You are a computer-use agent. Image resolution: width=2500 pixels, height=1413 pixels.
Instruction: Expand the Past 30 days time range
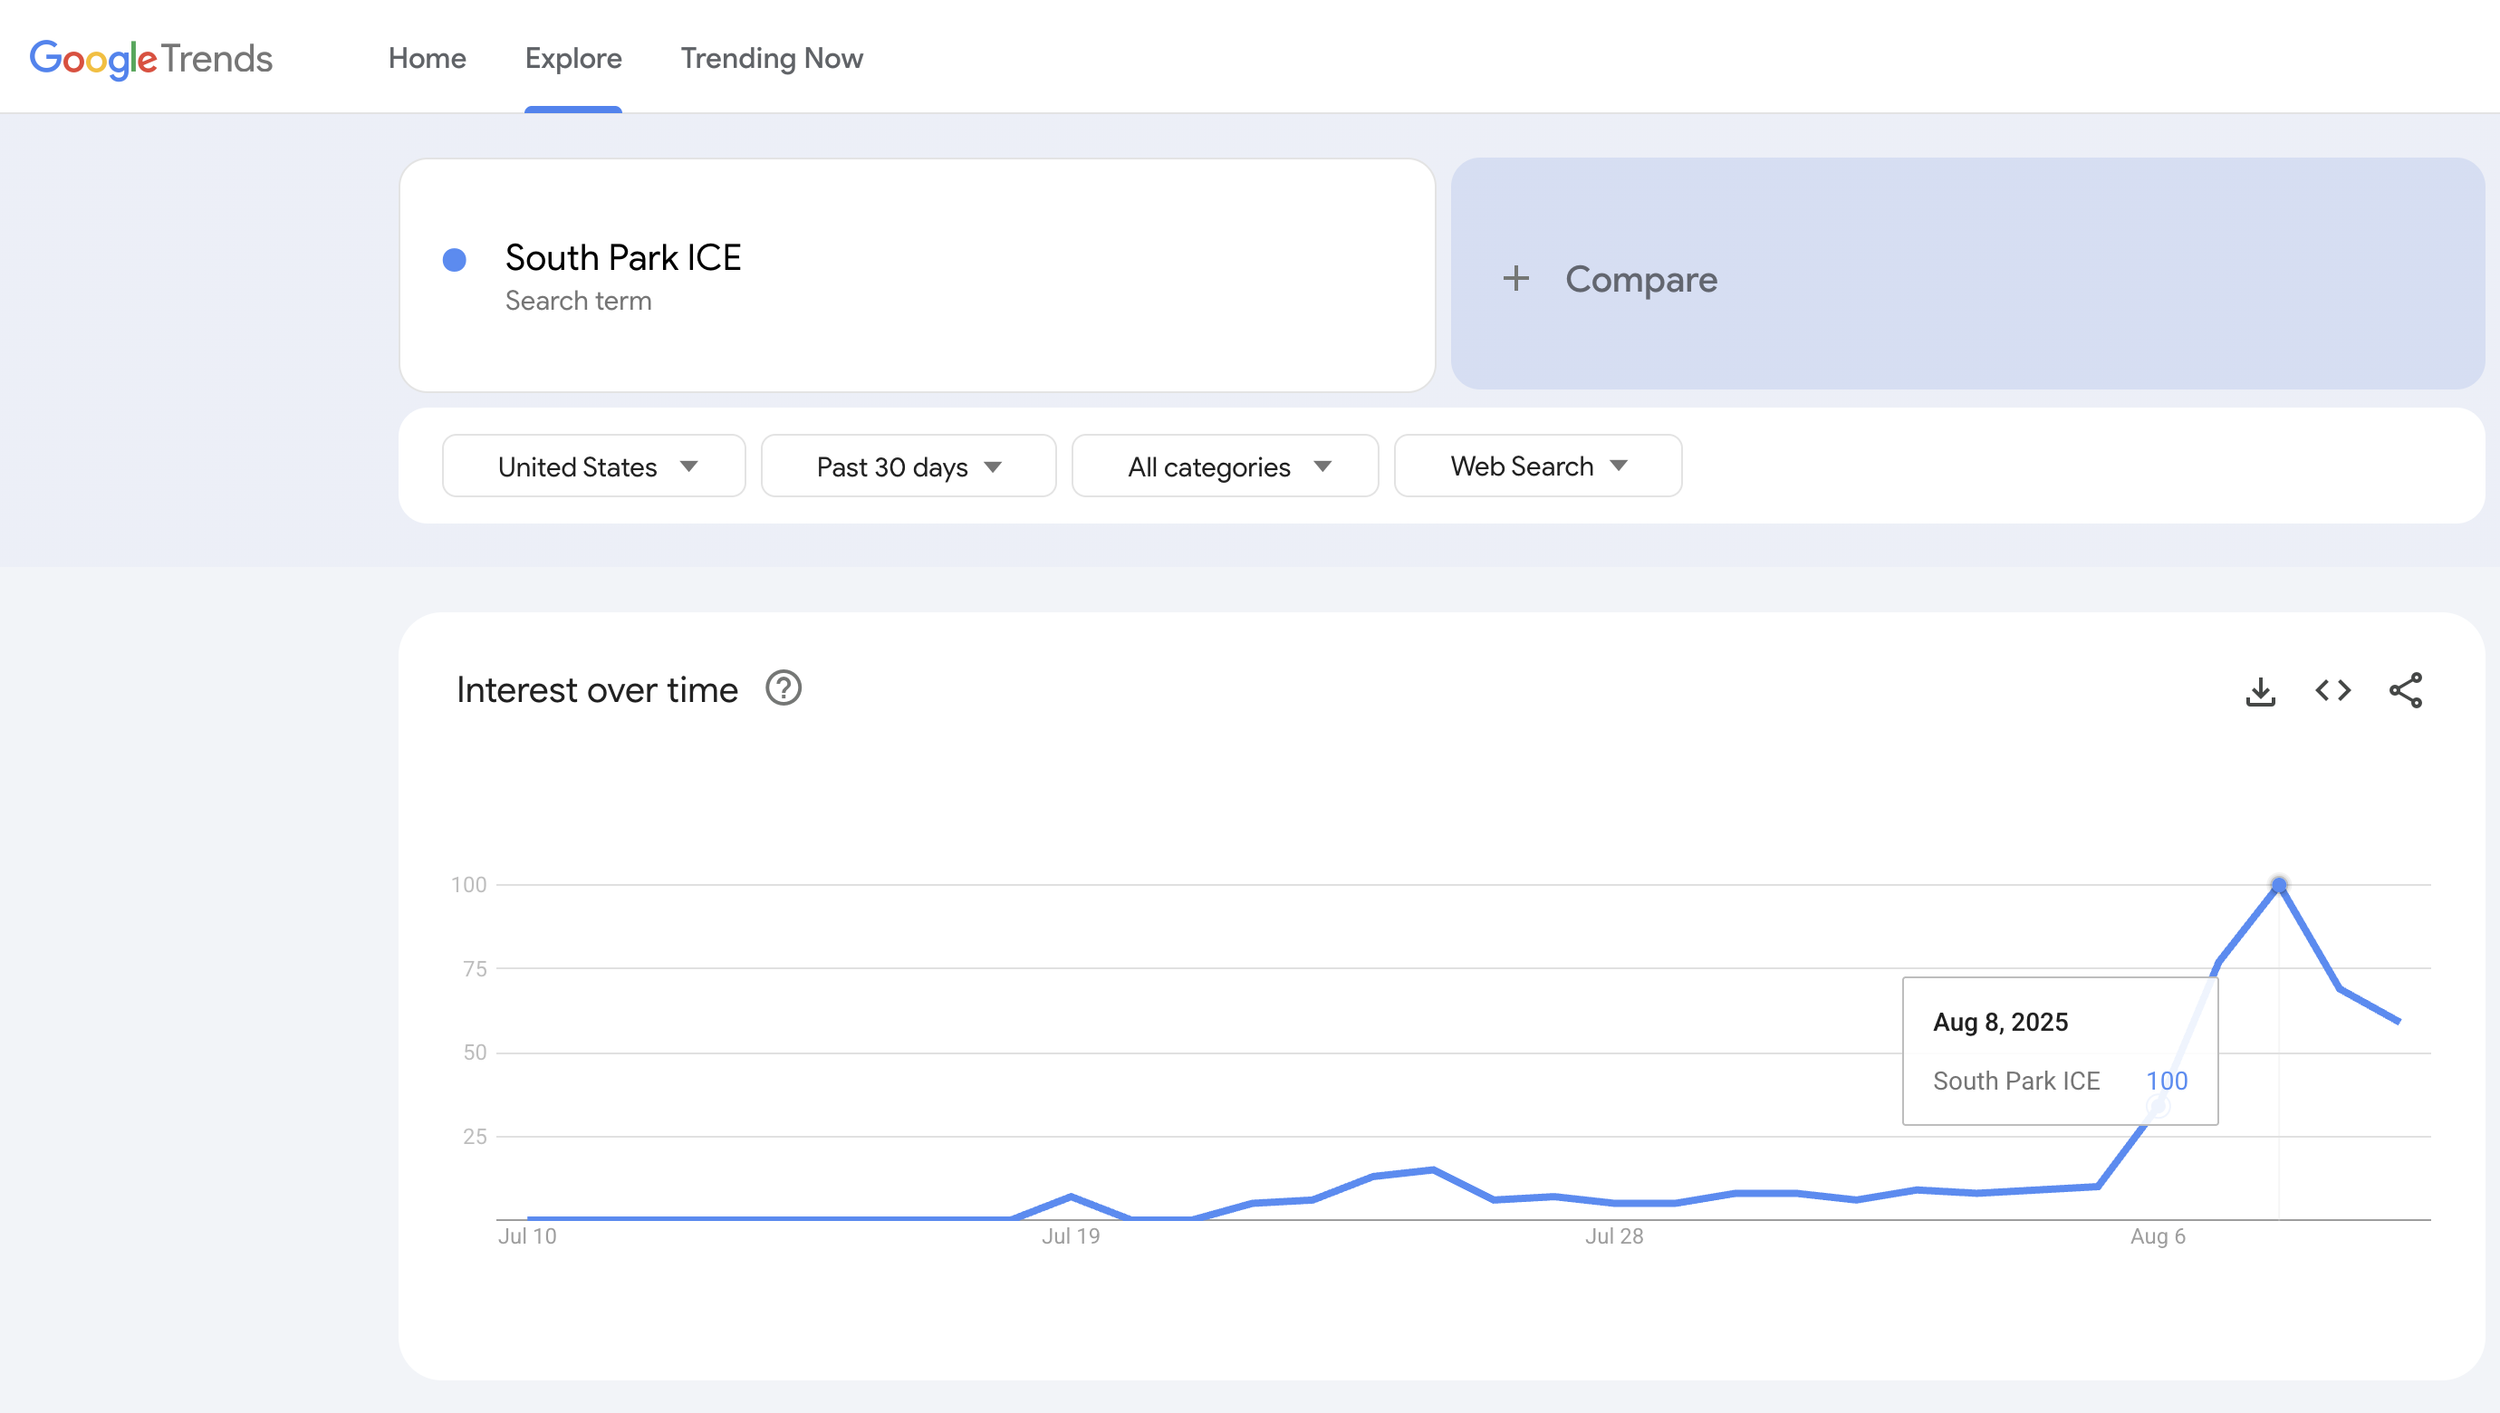point(908,466)
